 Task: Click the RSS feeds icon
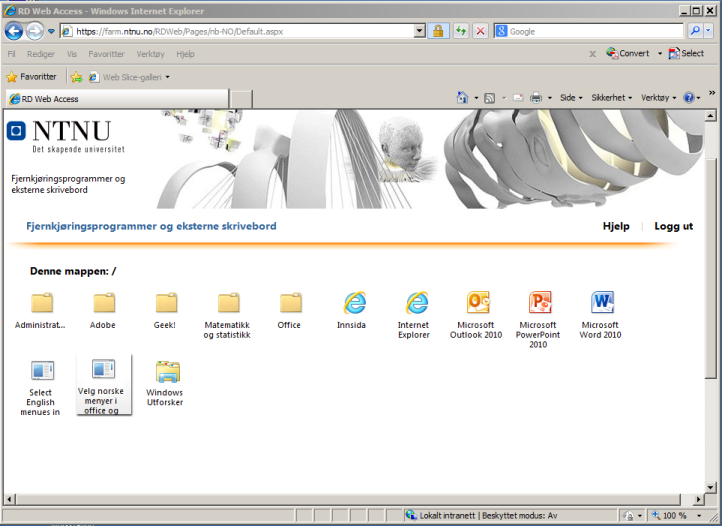click(x=490, y=98)
